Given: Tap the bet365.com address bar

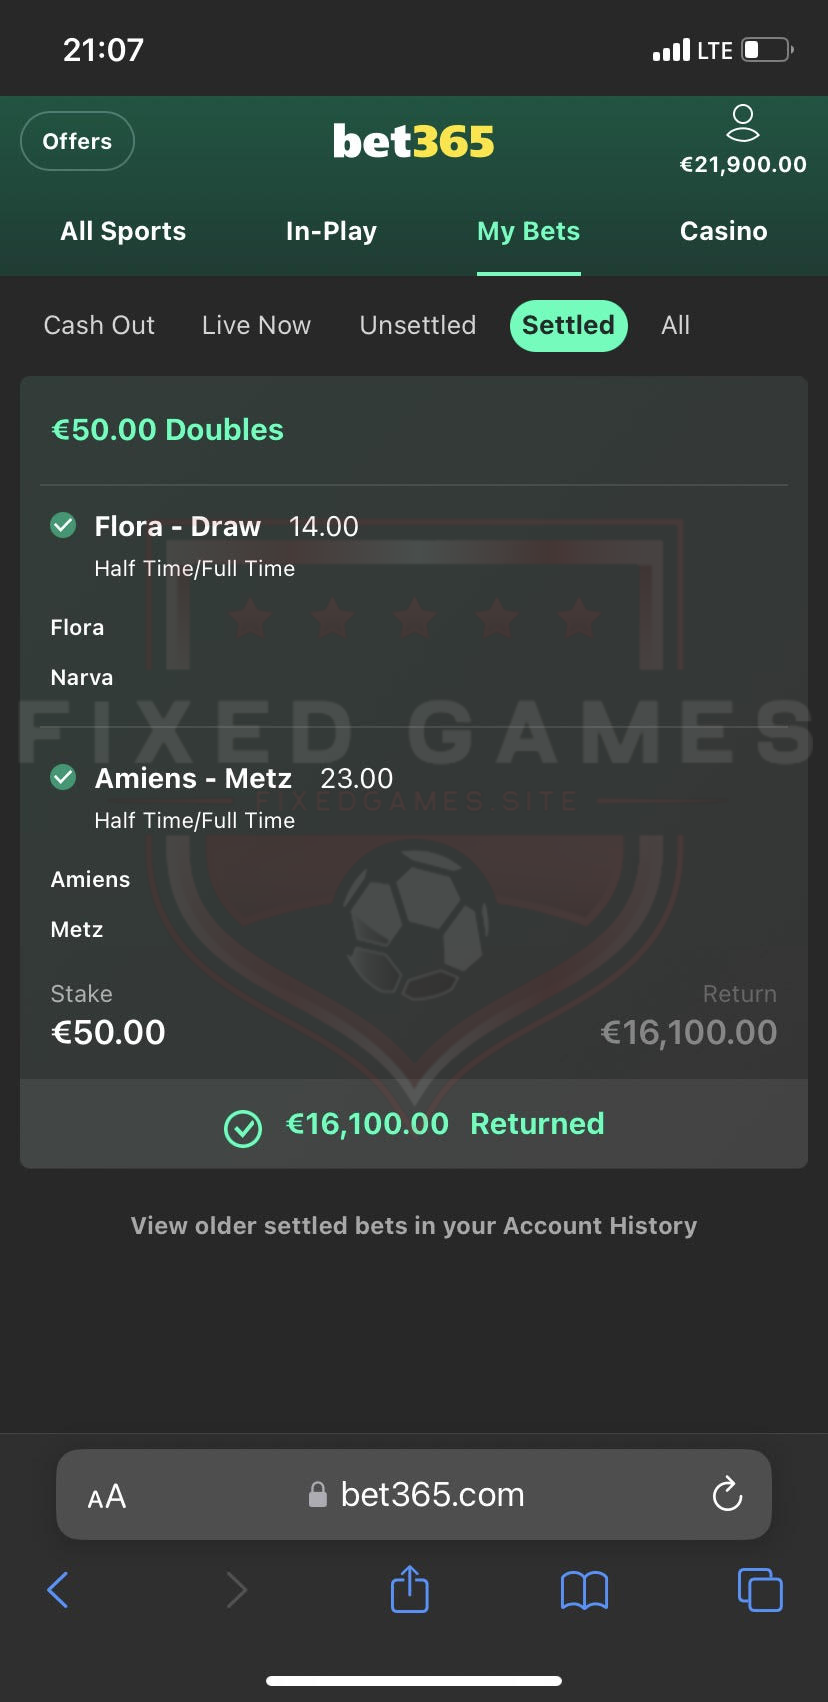Looking at the screenshot, I should tap(430, 1495).
